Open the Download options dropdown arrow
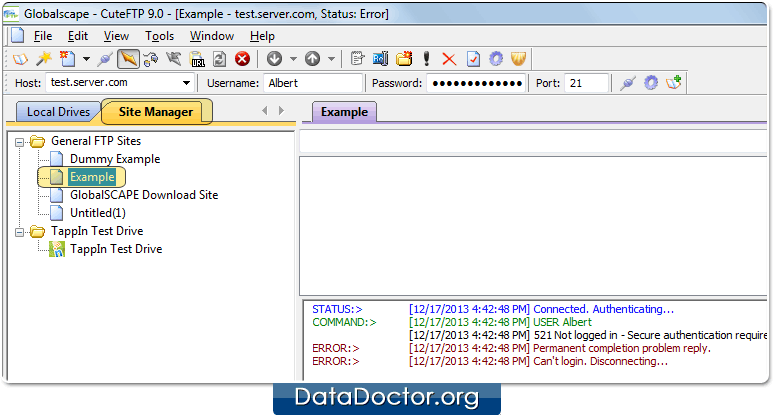The image size is (773, 415). point(293,59)
